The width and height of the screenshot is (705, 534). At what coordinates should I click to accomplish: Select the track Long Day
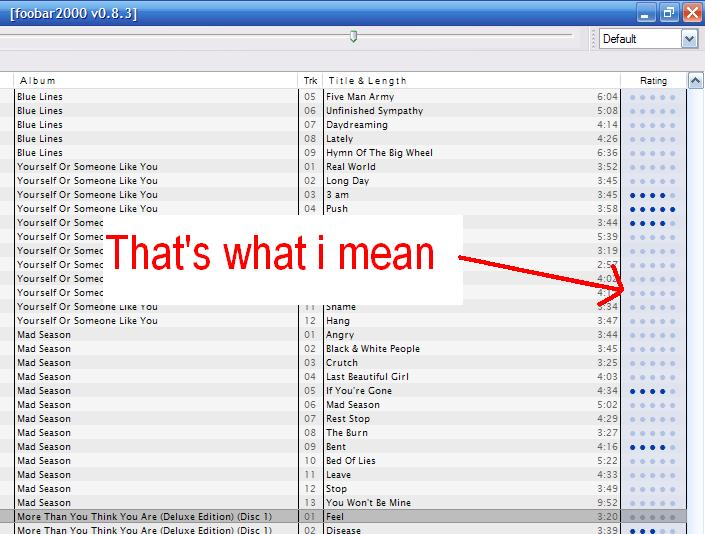[348, 181]
